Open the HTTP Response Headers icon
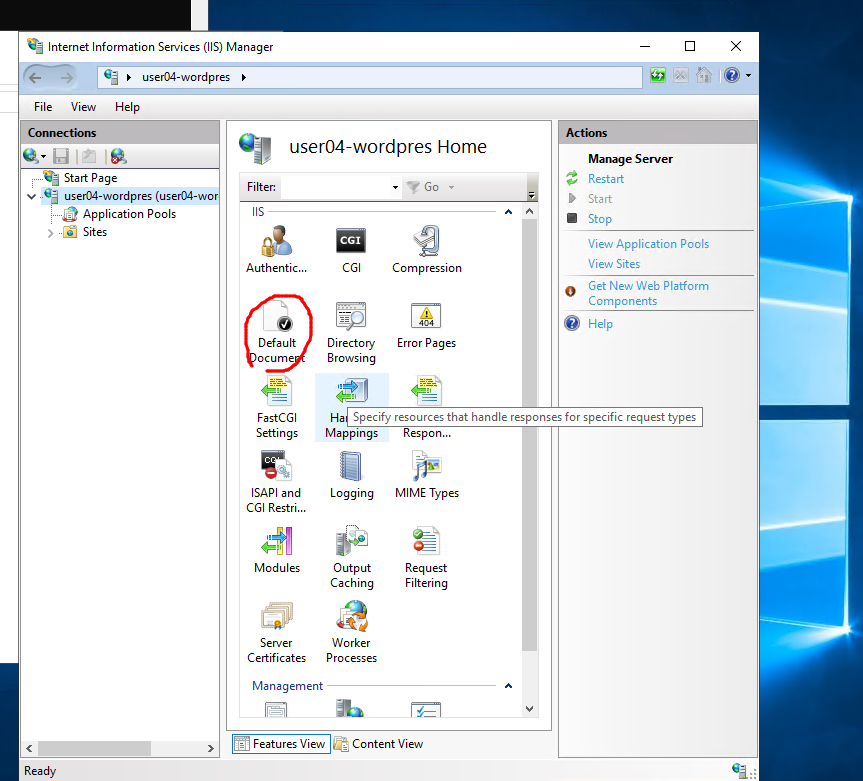 (427, 391)
